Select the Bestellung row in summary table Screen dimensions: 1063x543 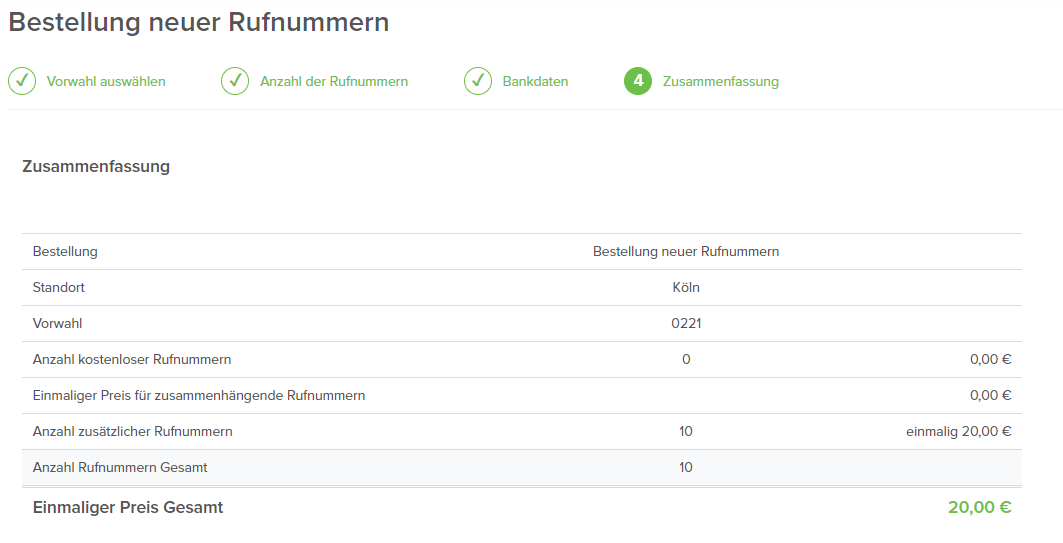[x=521, y=252]
